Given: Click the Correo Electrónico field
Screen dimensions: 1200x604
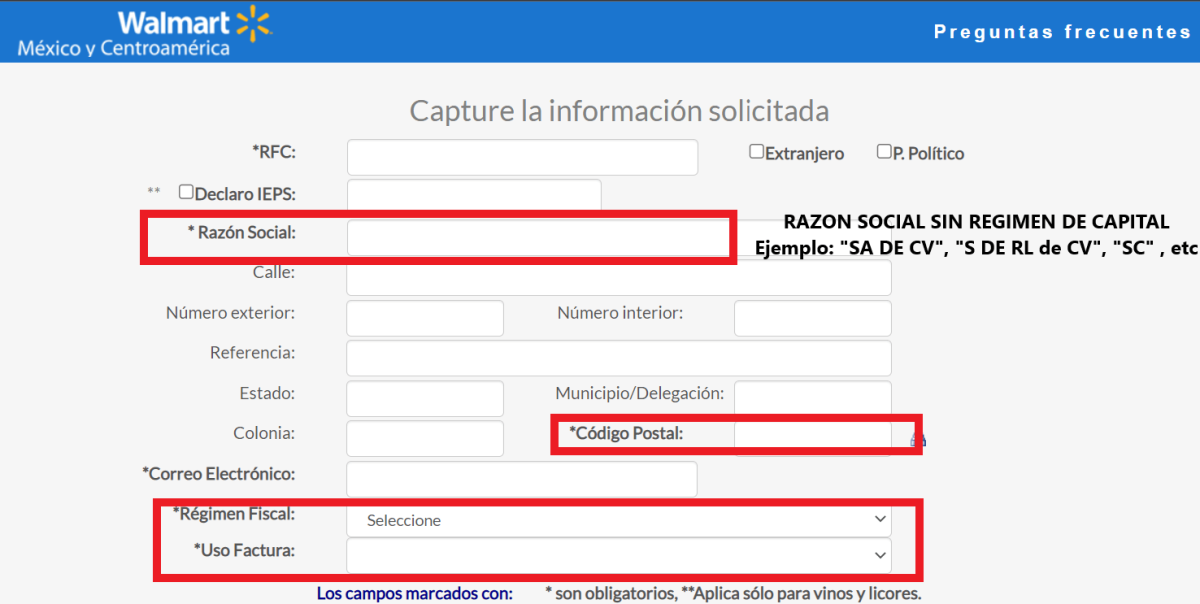Looking at the screenshot, I should click(522, 479).
